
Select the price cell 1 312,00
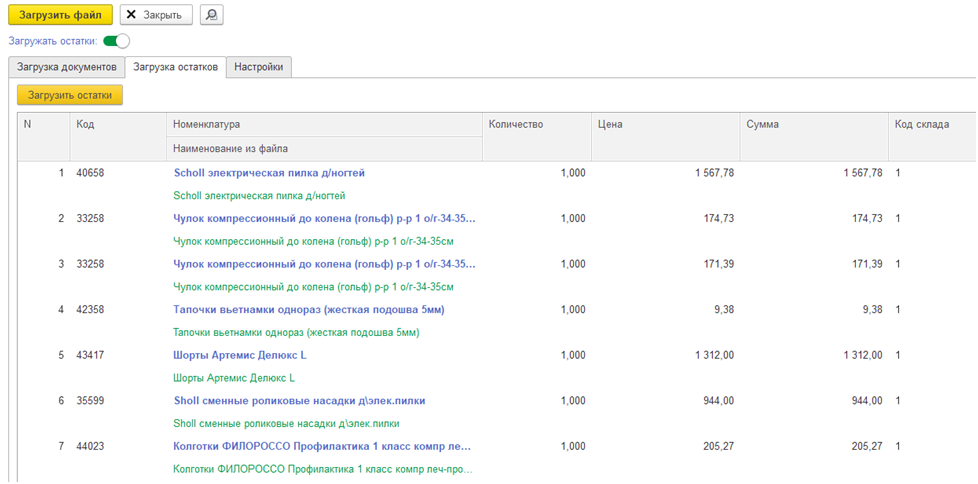[714, 356]
